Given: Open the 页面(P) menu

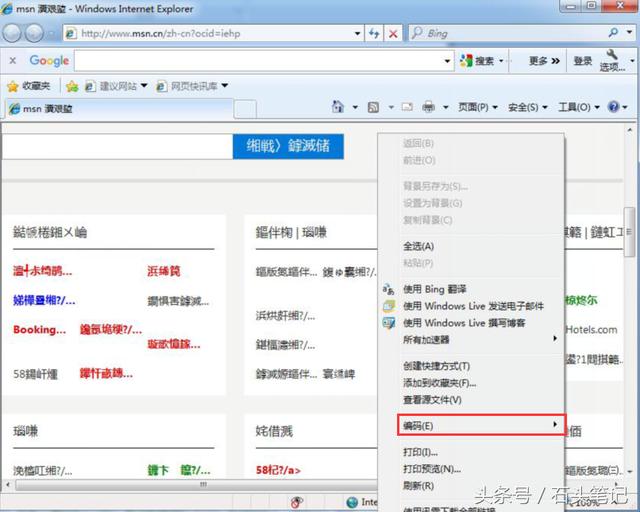Looking at the screenshot, I should pyautogui.click(x=478, y=107).
